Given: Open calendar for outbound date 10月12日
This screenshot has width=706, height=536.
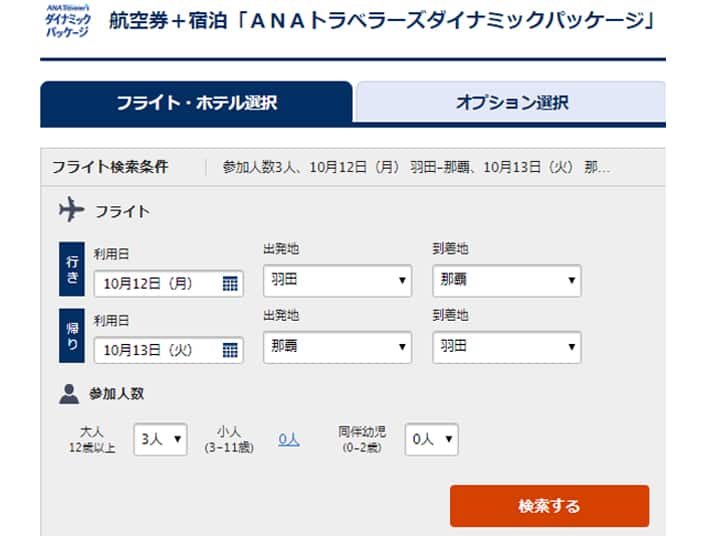Looking at the screenshot, I should pyautogui.click(x=230, y=284).
